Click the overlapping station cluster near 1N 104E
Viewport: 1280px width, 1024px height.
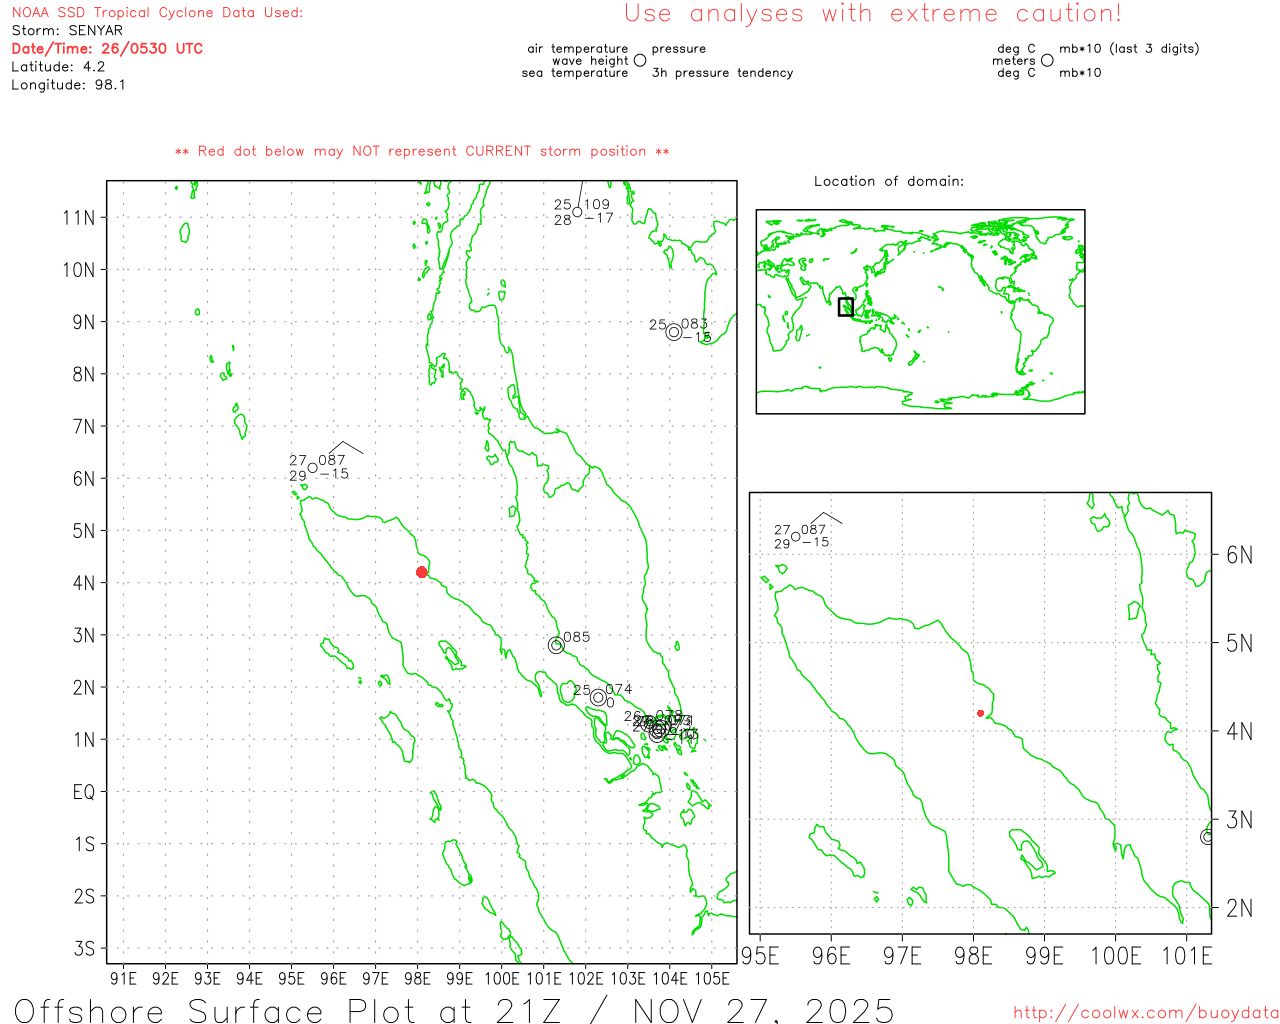tap(658, 729)
